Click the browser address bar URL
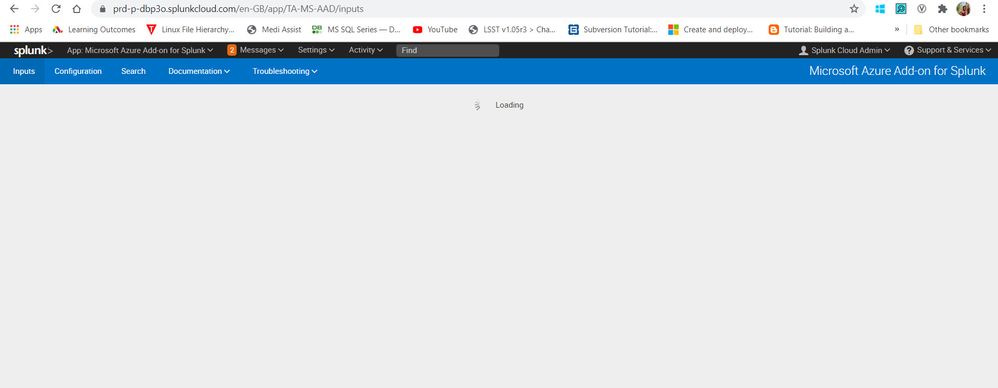998x388 pixels. tap(238, 10)
